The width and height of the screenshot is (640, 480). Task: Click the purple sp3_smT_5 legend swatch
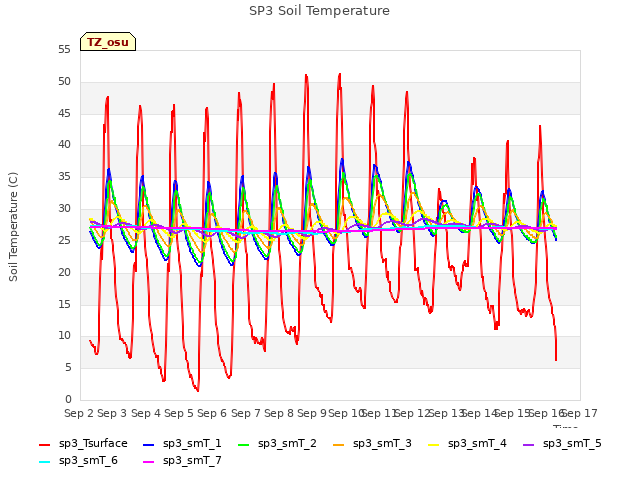click(x=529, y=444)
